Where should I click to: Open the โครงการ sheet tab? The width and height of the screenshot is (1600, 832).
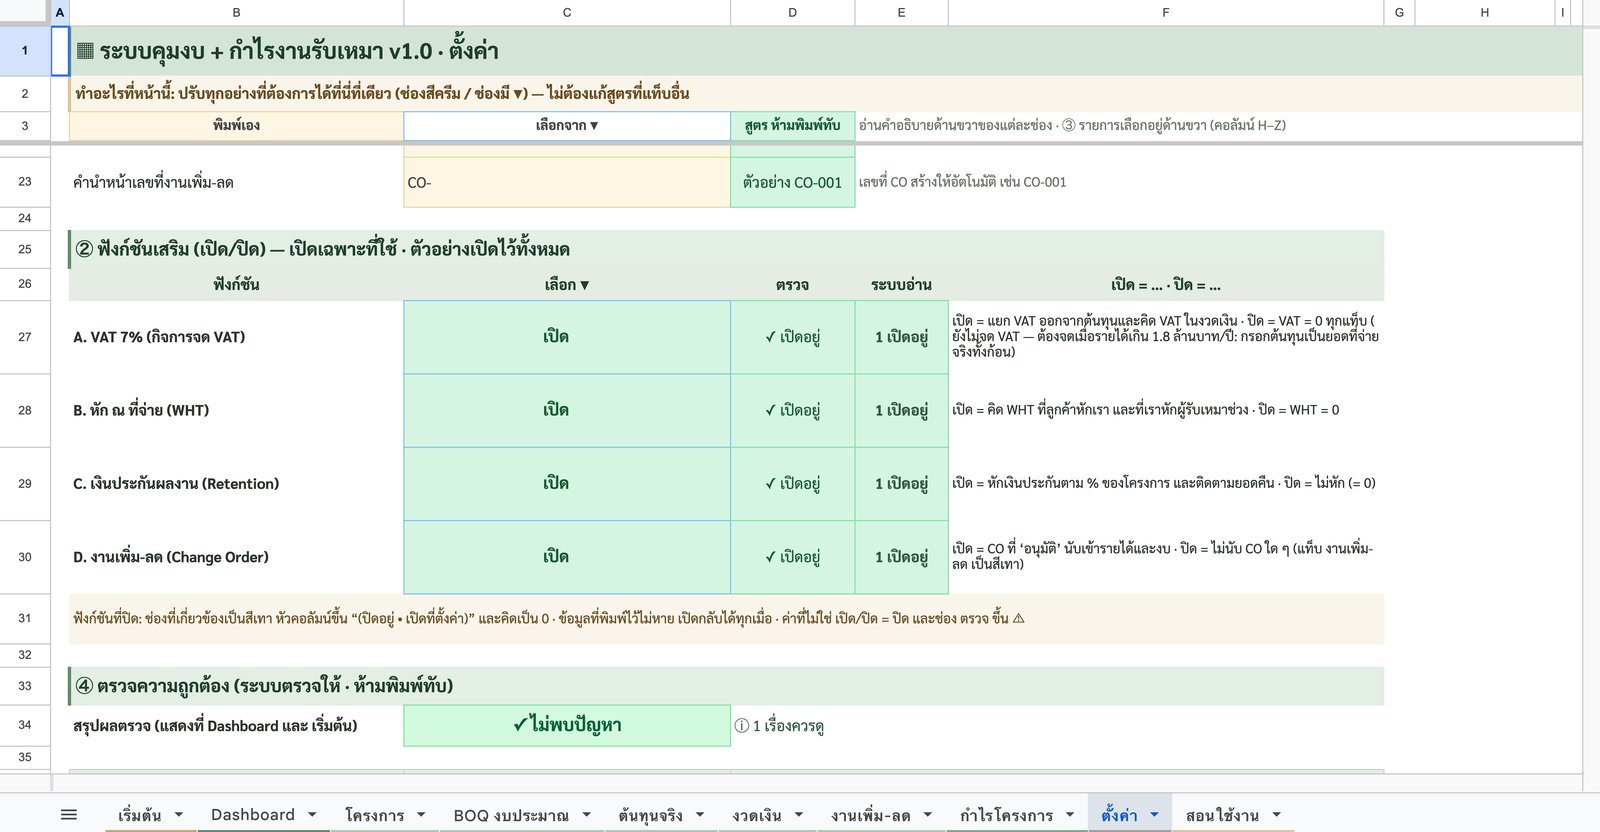(x=375, y=815)
